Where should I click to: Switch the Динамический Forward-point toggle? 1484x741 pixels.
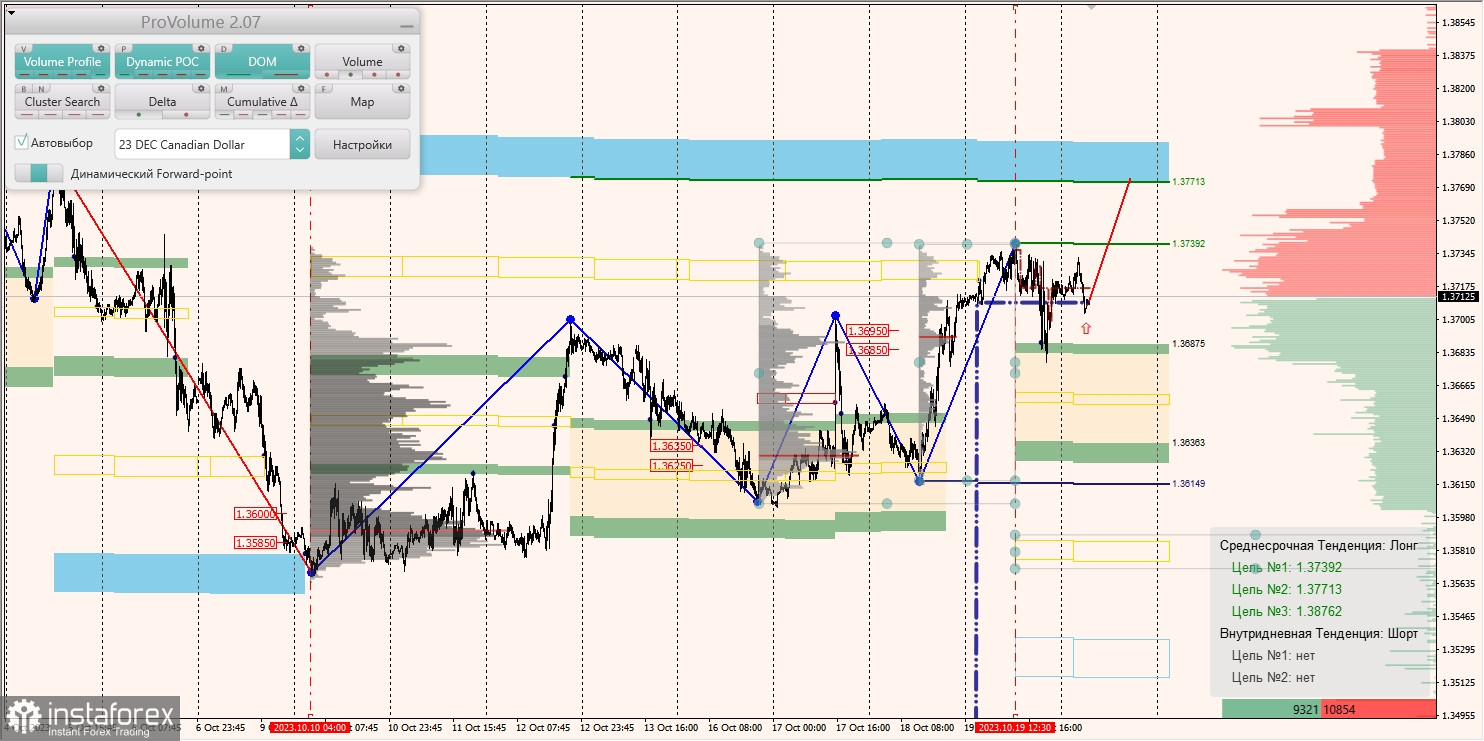[39, 173]
